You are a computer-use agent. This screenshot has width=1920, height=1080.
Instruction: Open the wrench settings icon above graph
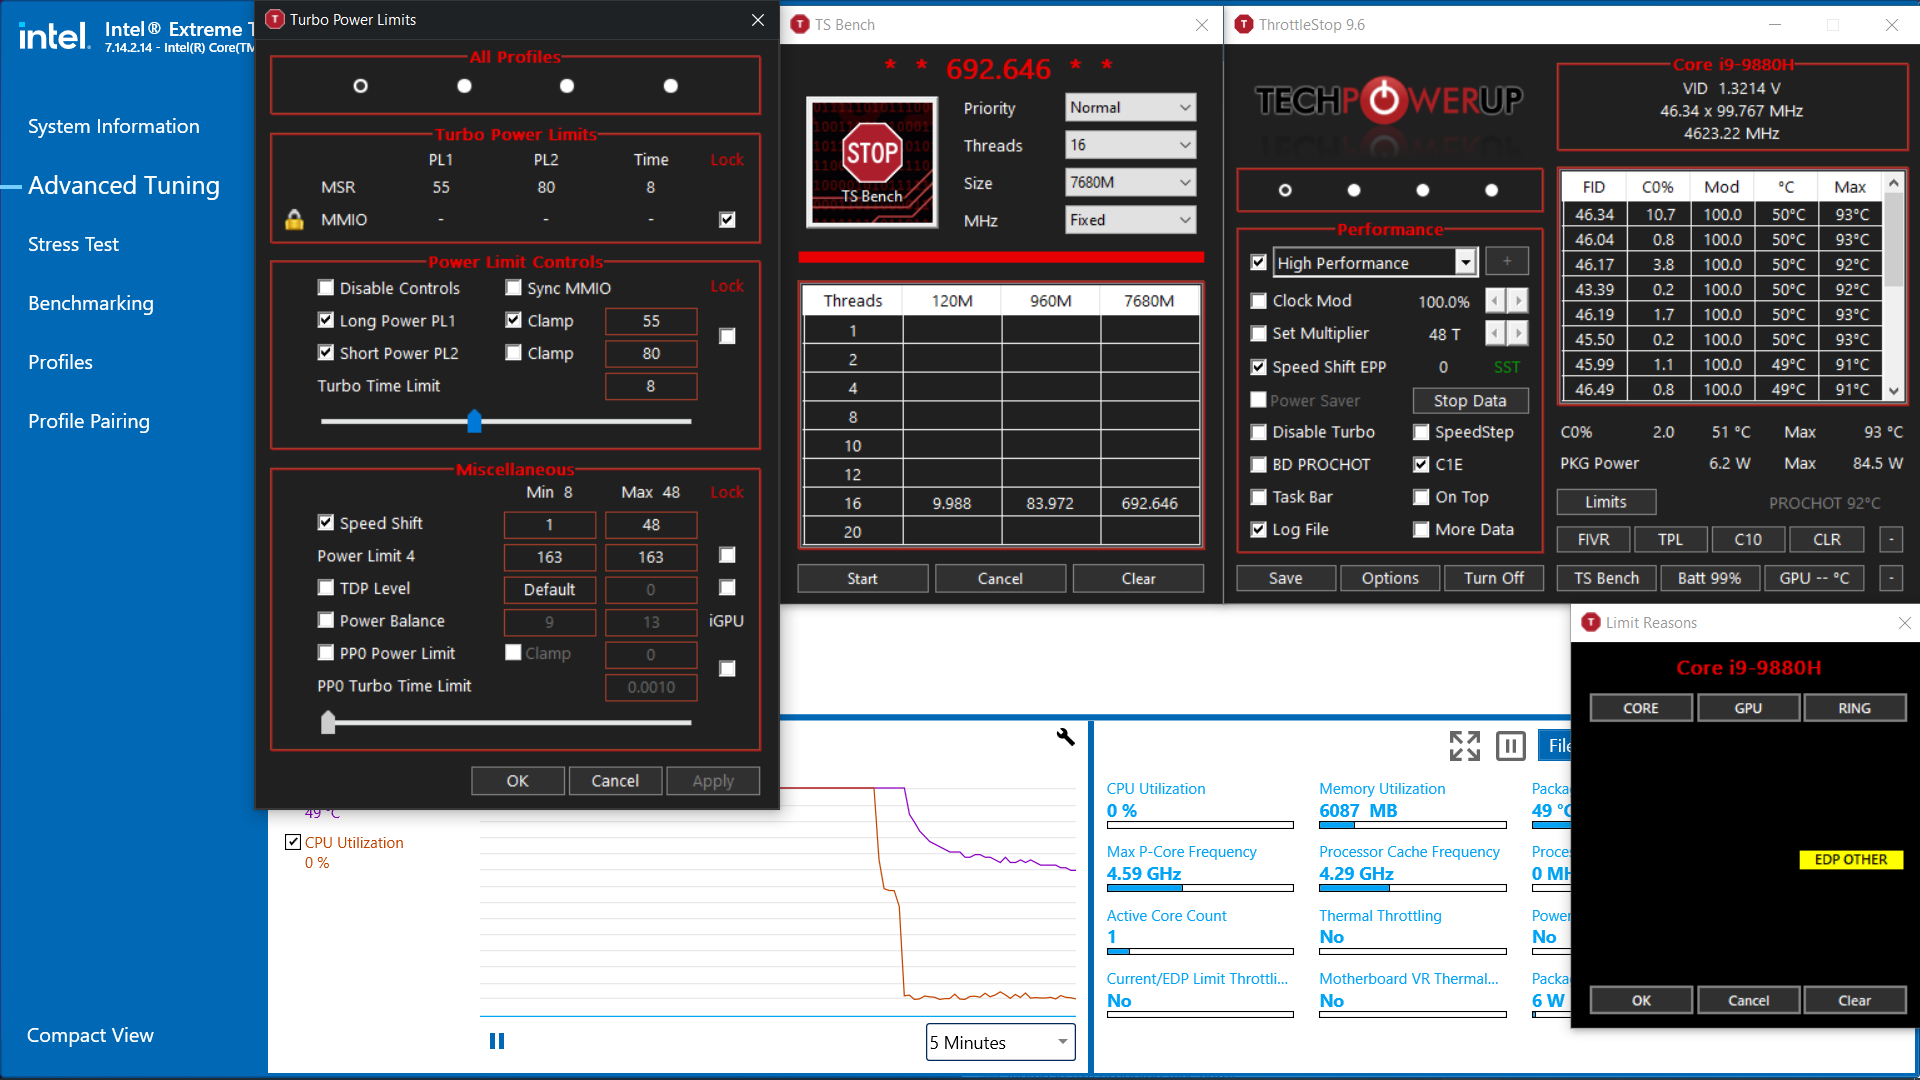(x=1065, y=737)
